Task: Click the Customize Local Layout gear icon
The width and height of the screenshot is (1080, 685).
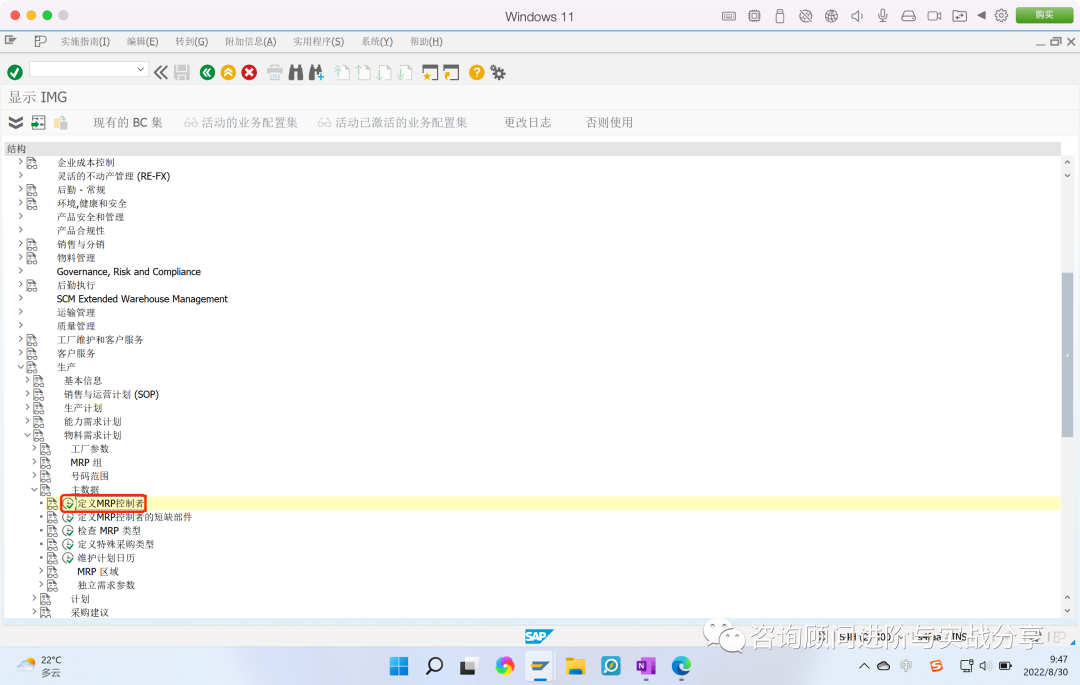Action: click(x=497, y=72)
